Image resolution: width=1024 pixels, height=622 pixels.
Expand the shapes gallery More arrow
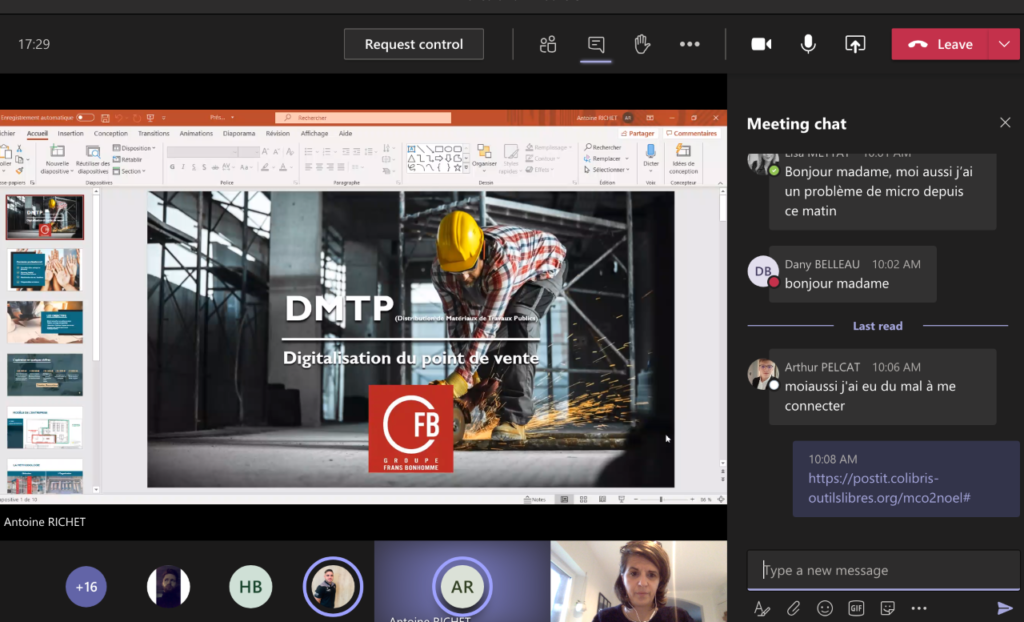[x=466, y=168]
